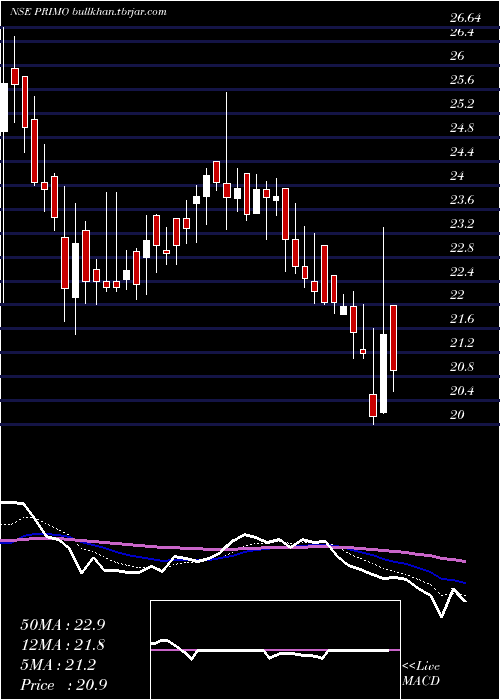
Task: Click the 50MA : 22.9 readout
Action: click(63, 625)
